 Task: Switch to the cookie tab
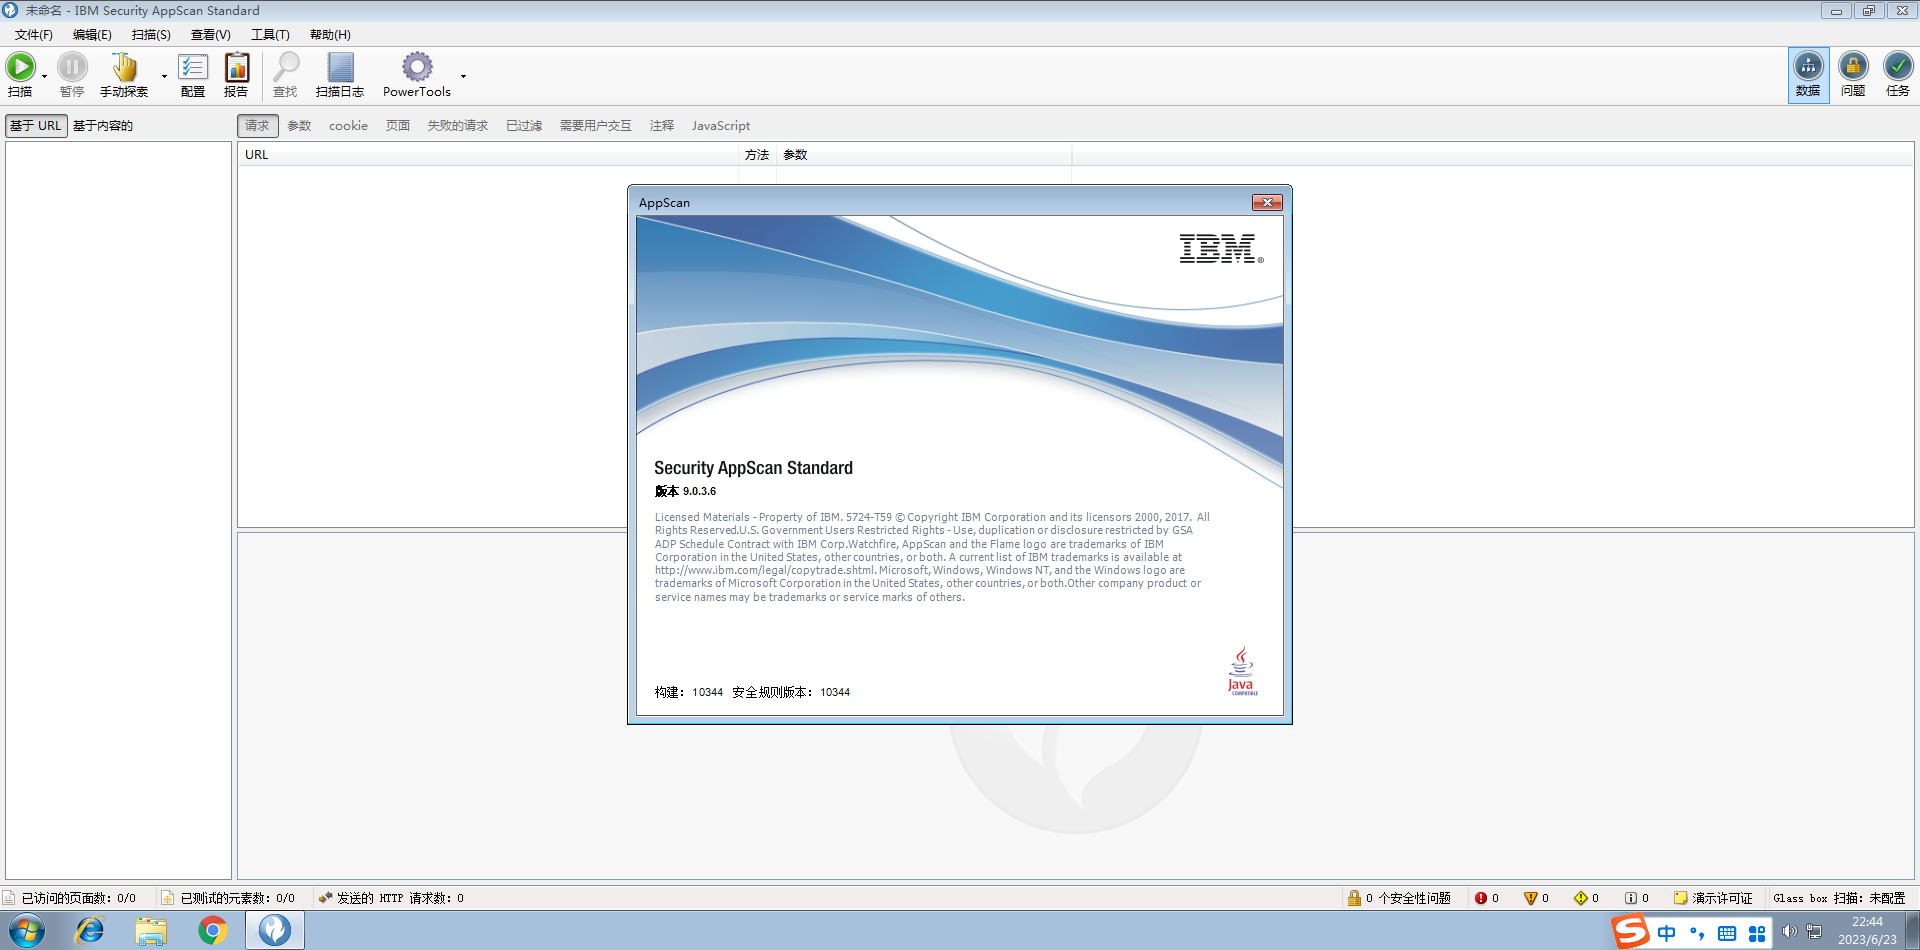click(x=348, y=126)
